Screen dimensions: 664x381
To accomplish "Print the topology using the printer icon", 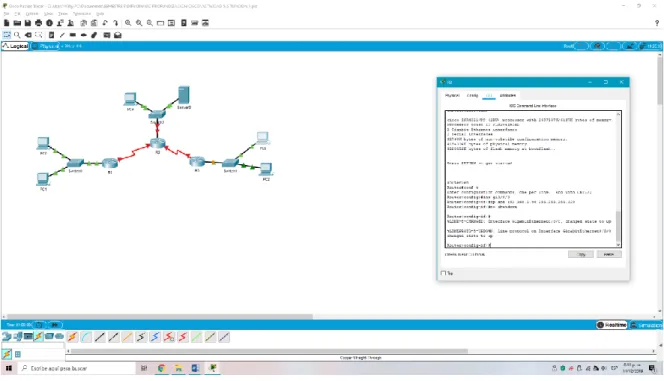I will coord(39,23).
